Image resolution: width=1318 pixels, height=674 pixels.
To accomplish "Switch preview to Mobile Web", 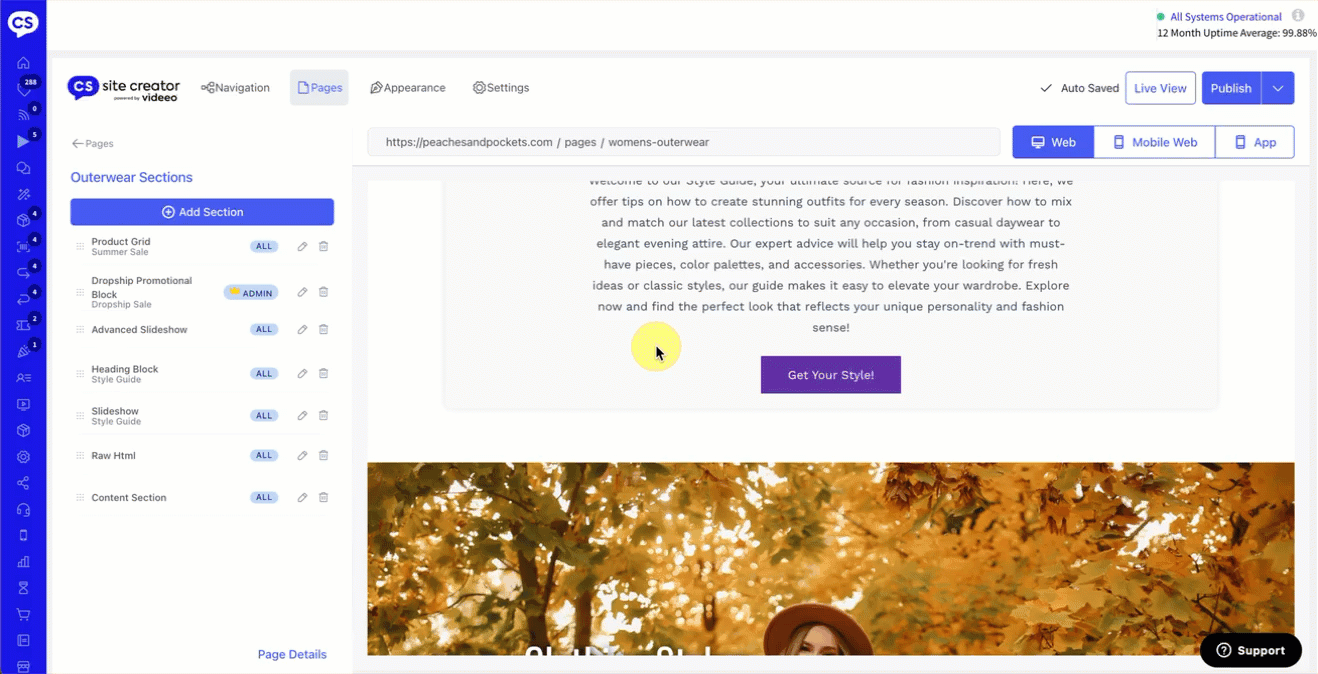I will [1154, 142].
